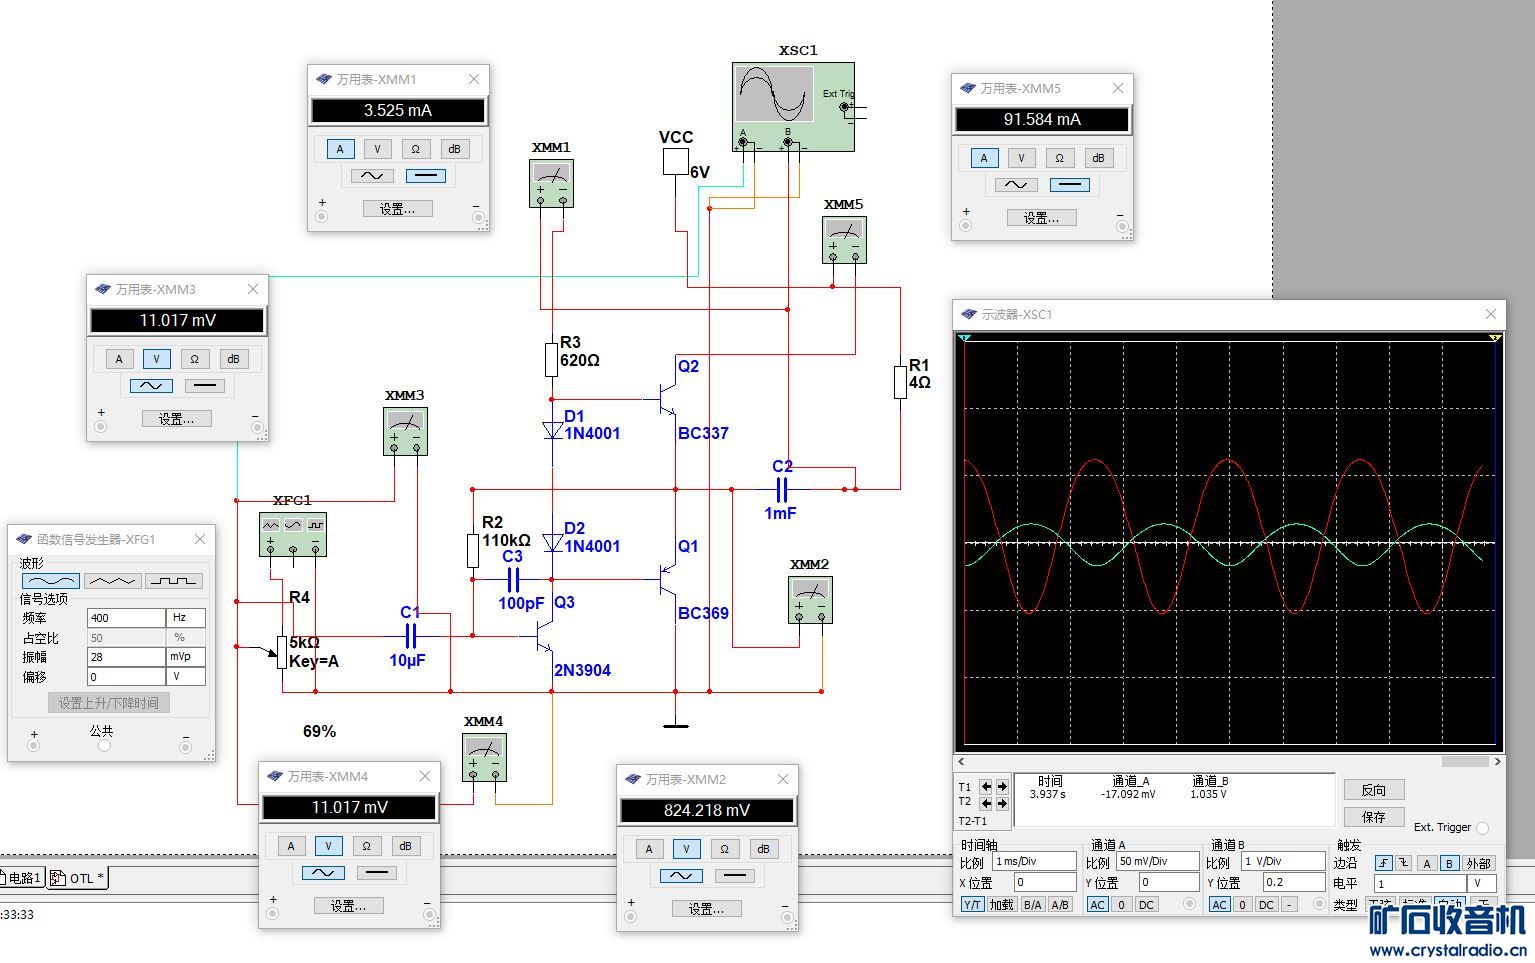Click the XMM4 multimeter symbol on schematic

pyautogui.click(x=484, y=757)
